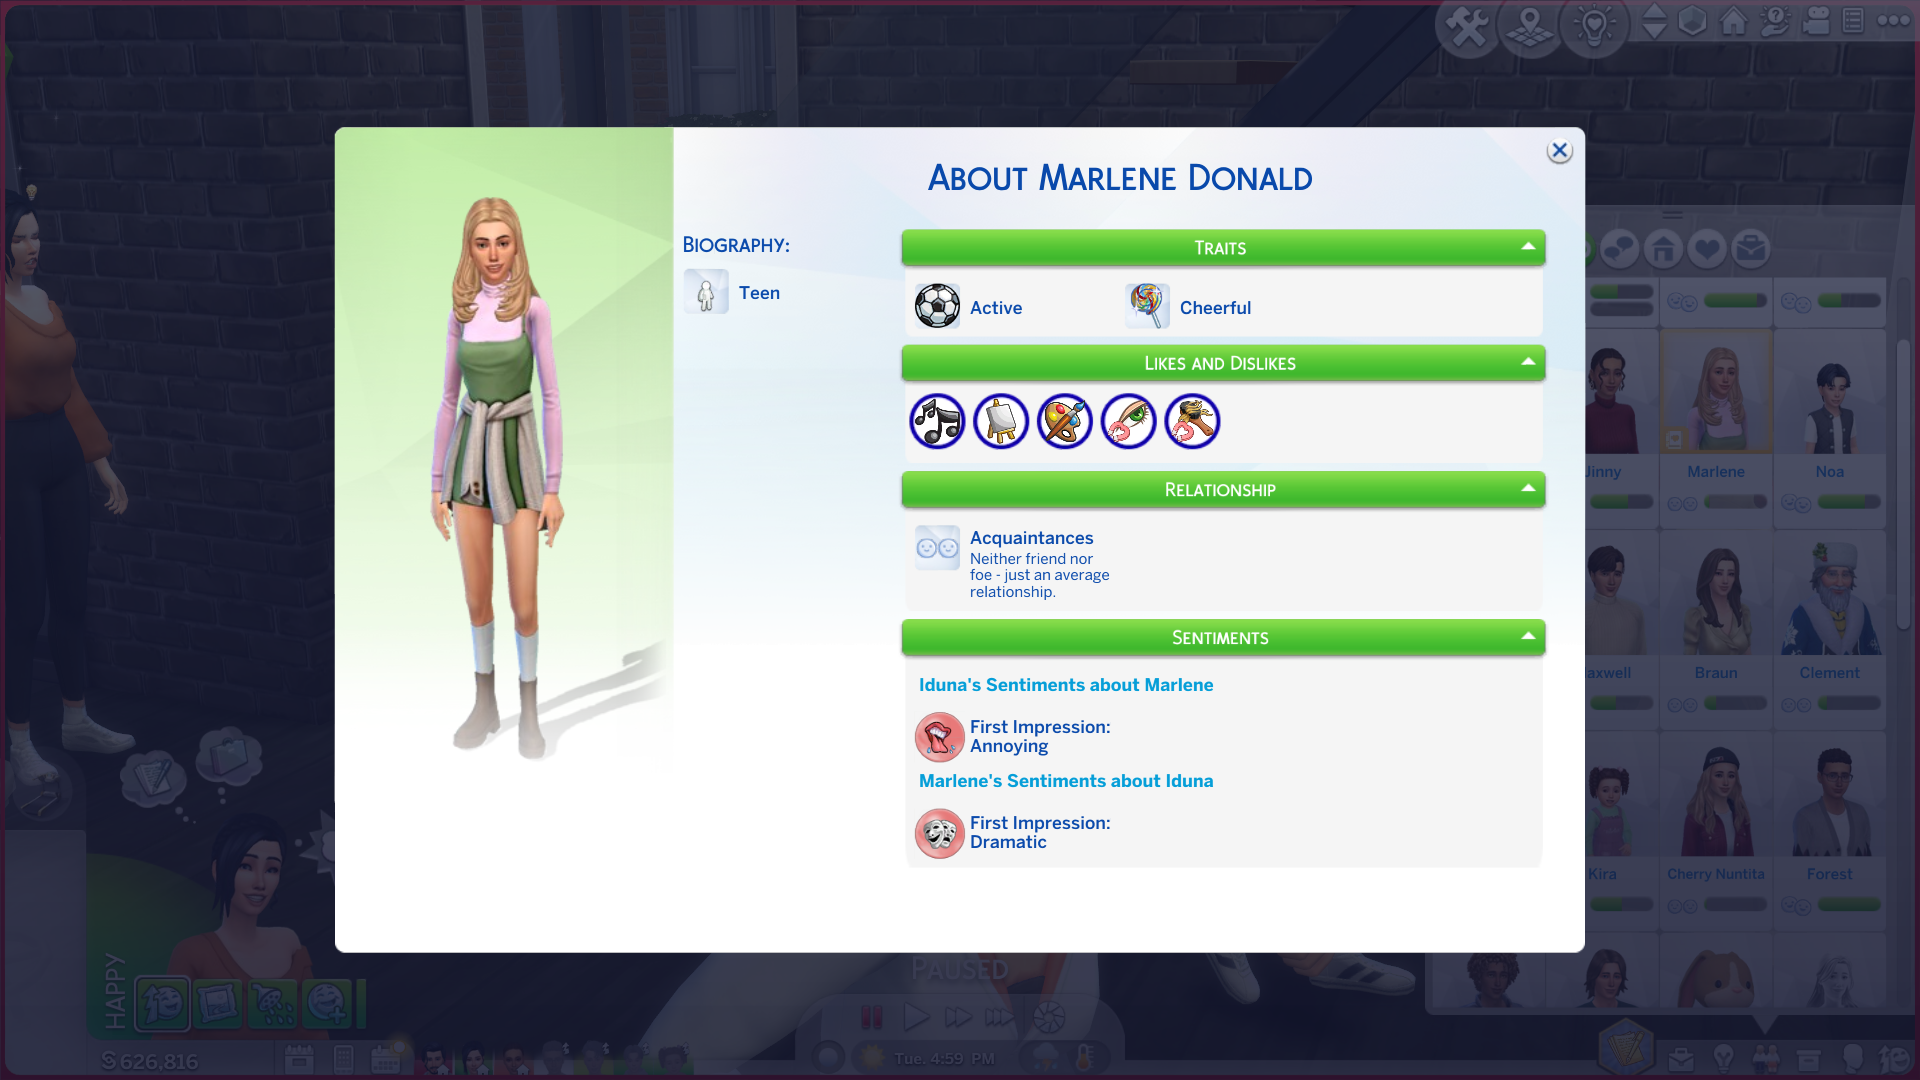Screen dimensions: 1920x1080
Task: Click the pause game speed button
Action: [x=872, y=1018]
